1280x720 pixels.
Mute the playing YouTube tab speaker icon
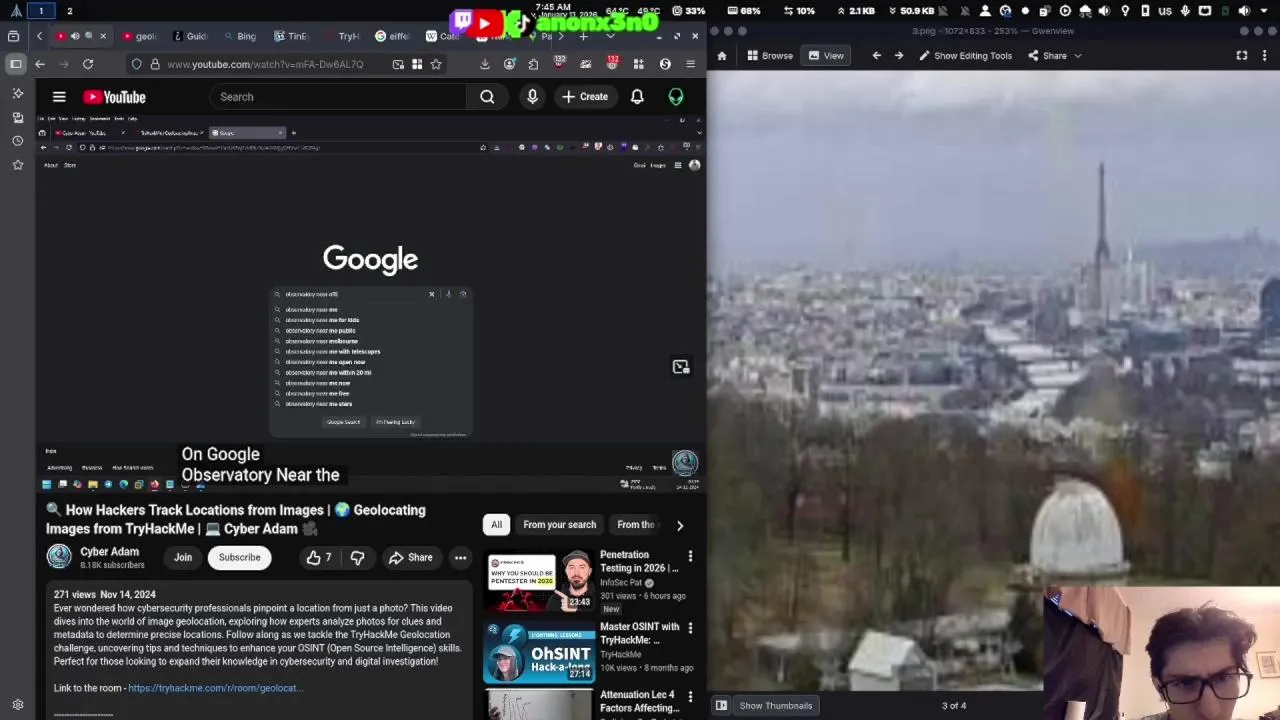pos(75,36)
